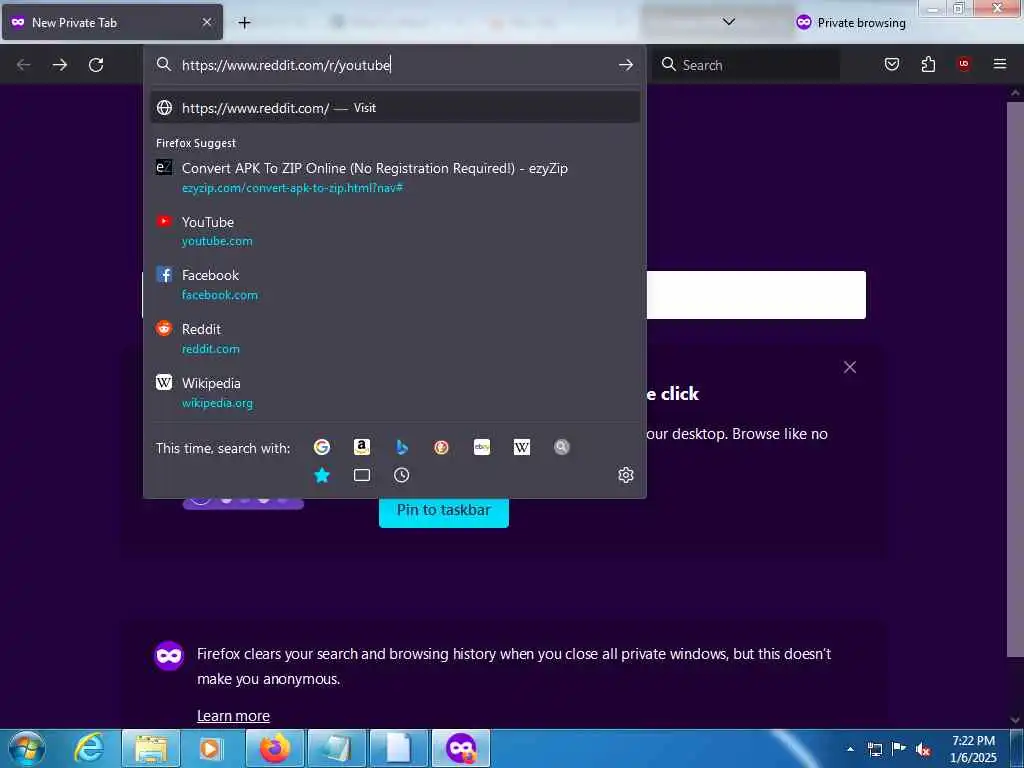The height and width of the screenshot is (768, 1024).
Task: Switch to Firefox private window in taskbar
Action: pyautogui.click(x=462, y=748)
